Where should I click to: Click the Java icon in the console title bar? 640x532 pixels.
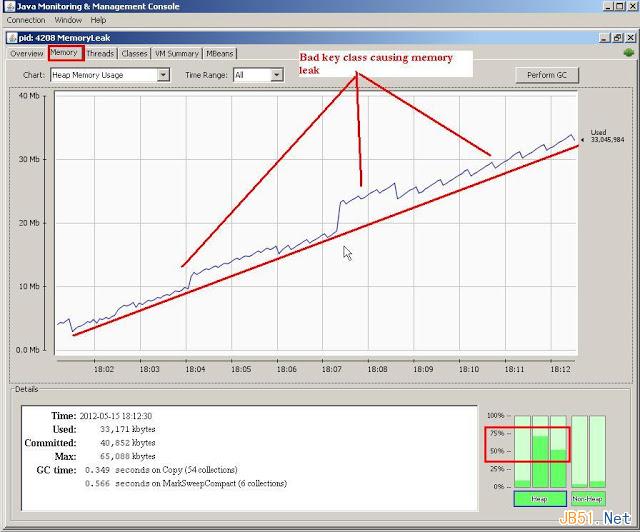point(9,6)
